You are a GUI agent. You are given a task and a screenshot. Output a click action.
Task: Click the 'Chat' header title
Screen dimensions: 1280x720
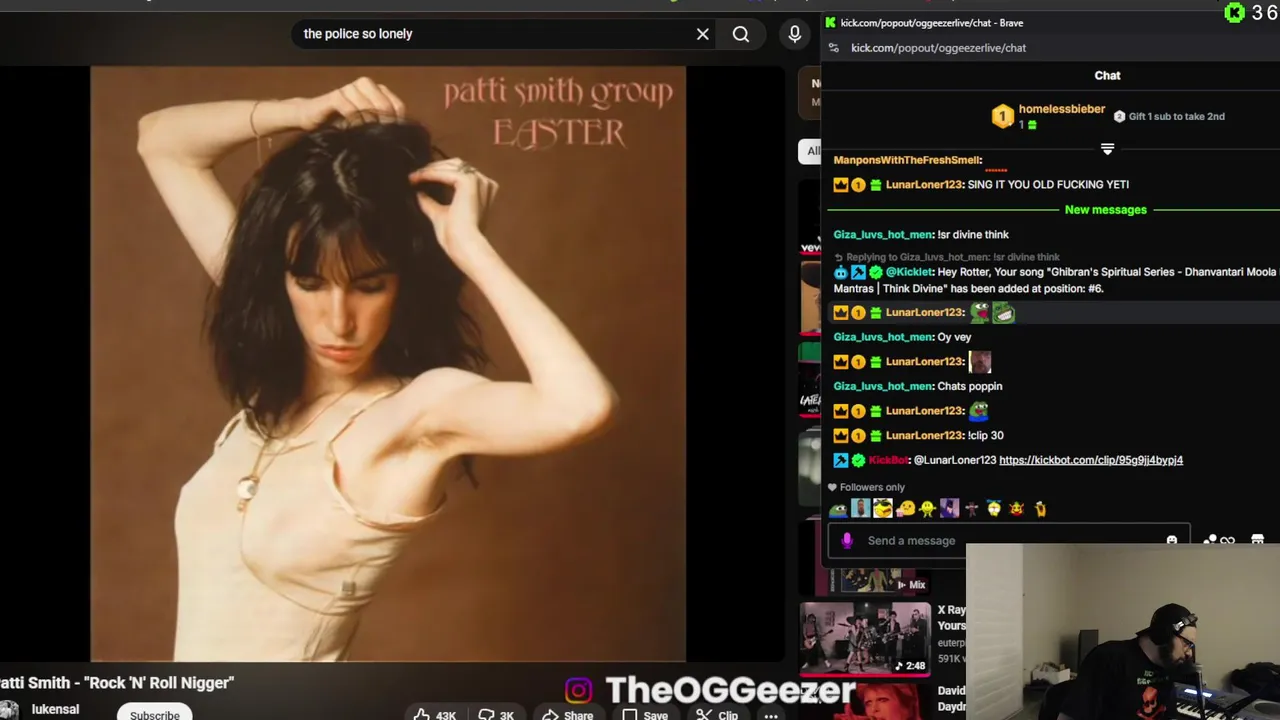point(1107,75)
